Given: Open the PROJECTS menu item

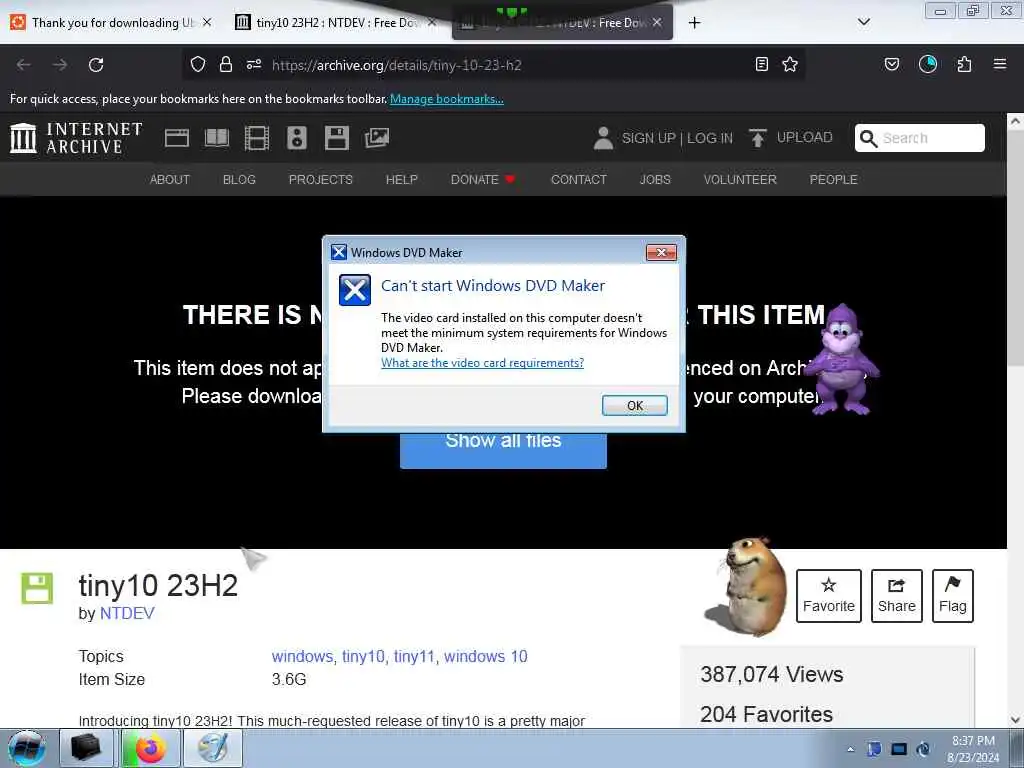Looking at the screenshot, I should 321,180.
